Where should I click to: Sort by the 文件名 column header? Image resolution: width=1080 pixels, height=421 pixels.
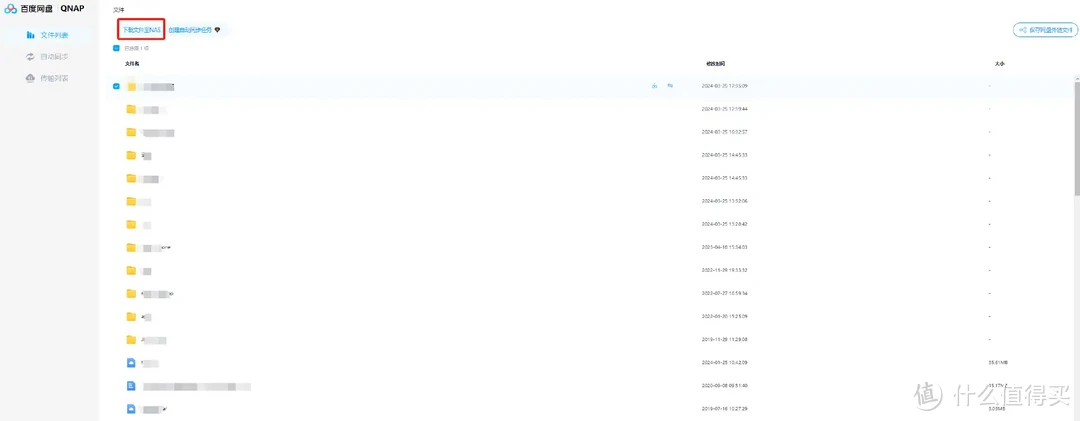[x=132, y=63]
